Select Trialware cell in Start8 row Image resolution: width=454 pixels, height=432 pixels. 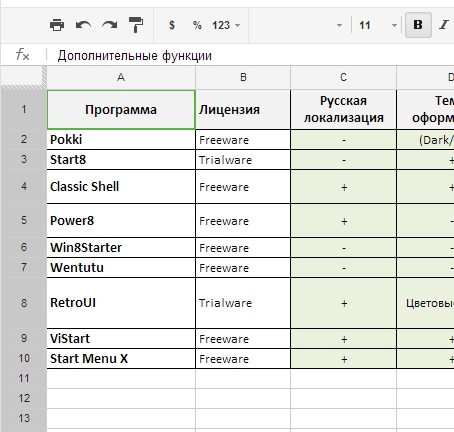click(x=243, y=160)
